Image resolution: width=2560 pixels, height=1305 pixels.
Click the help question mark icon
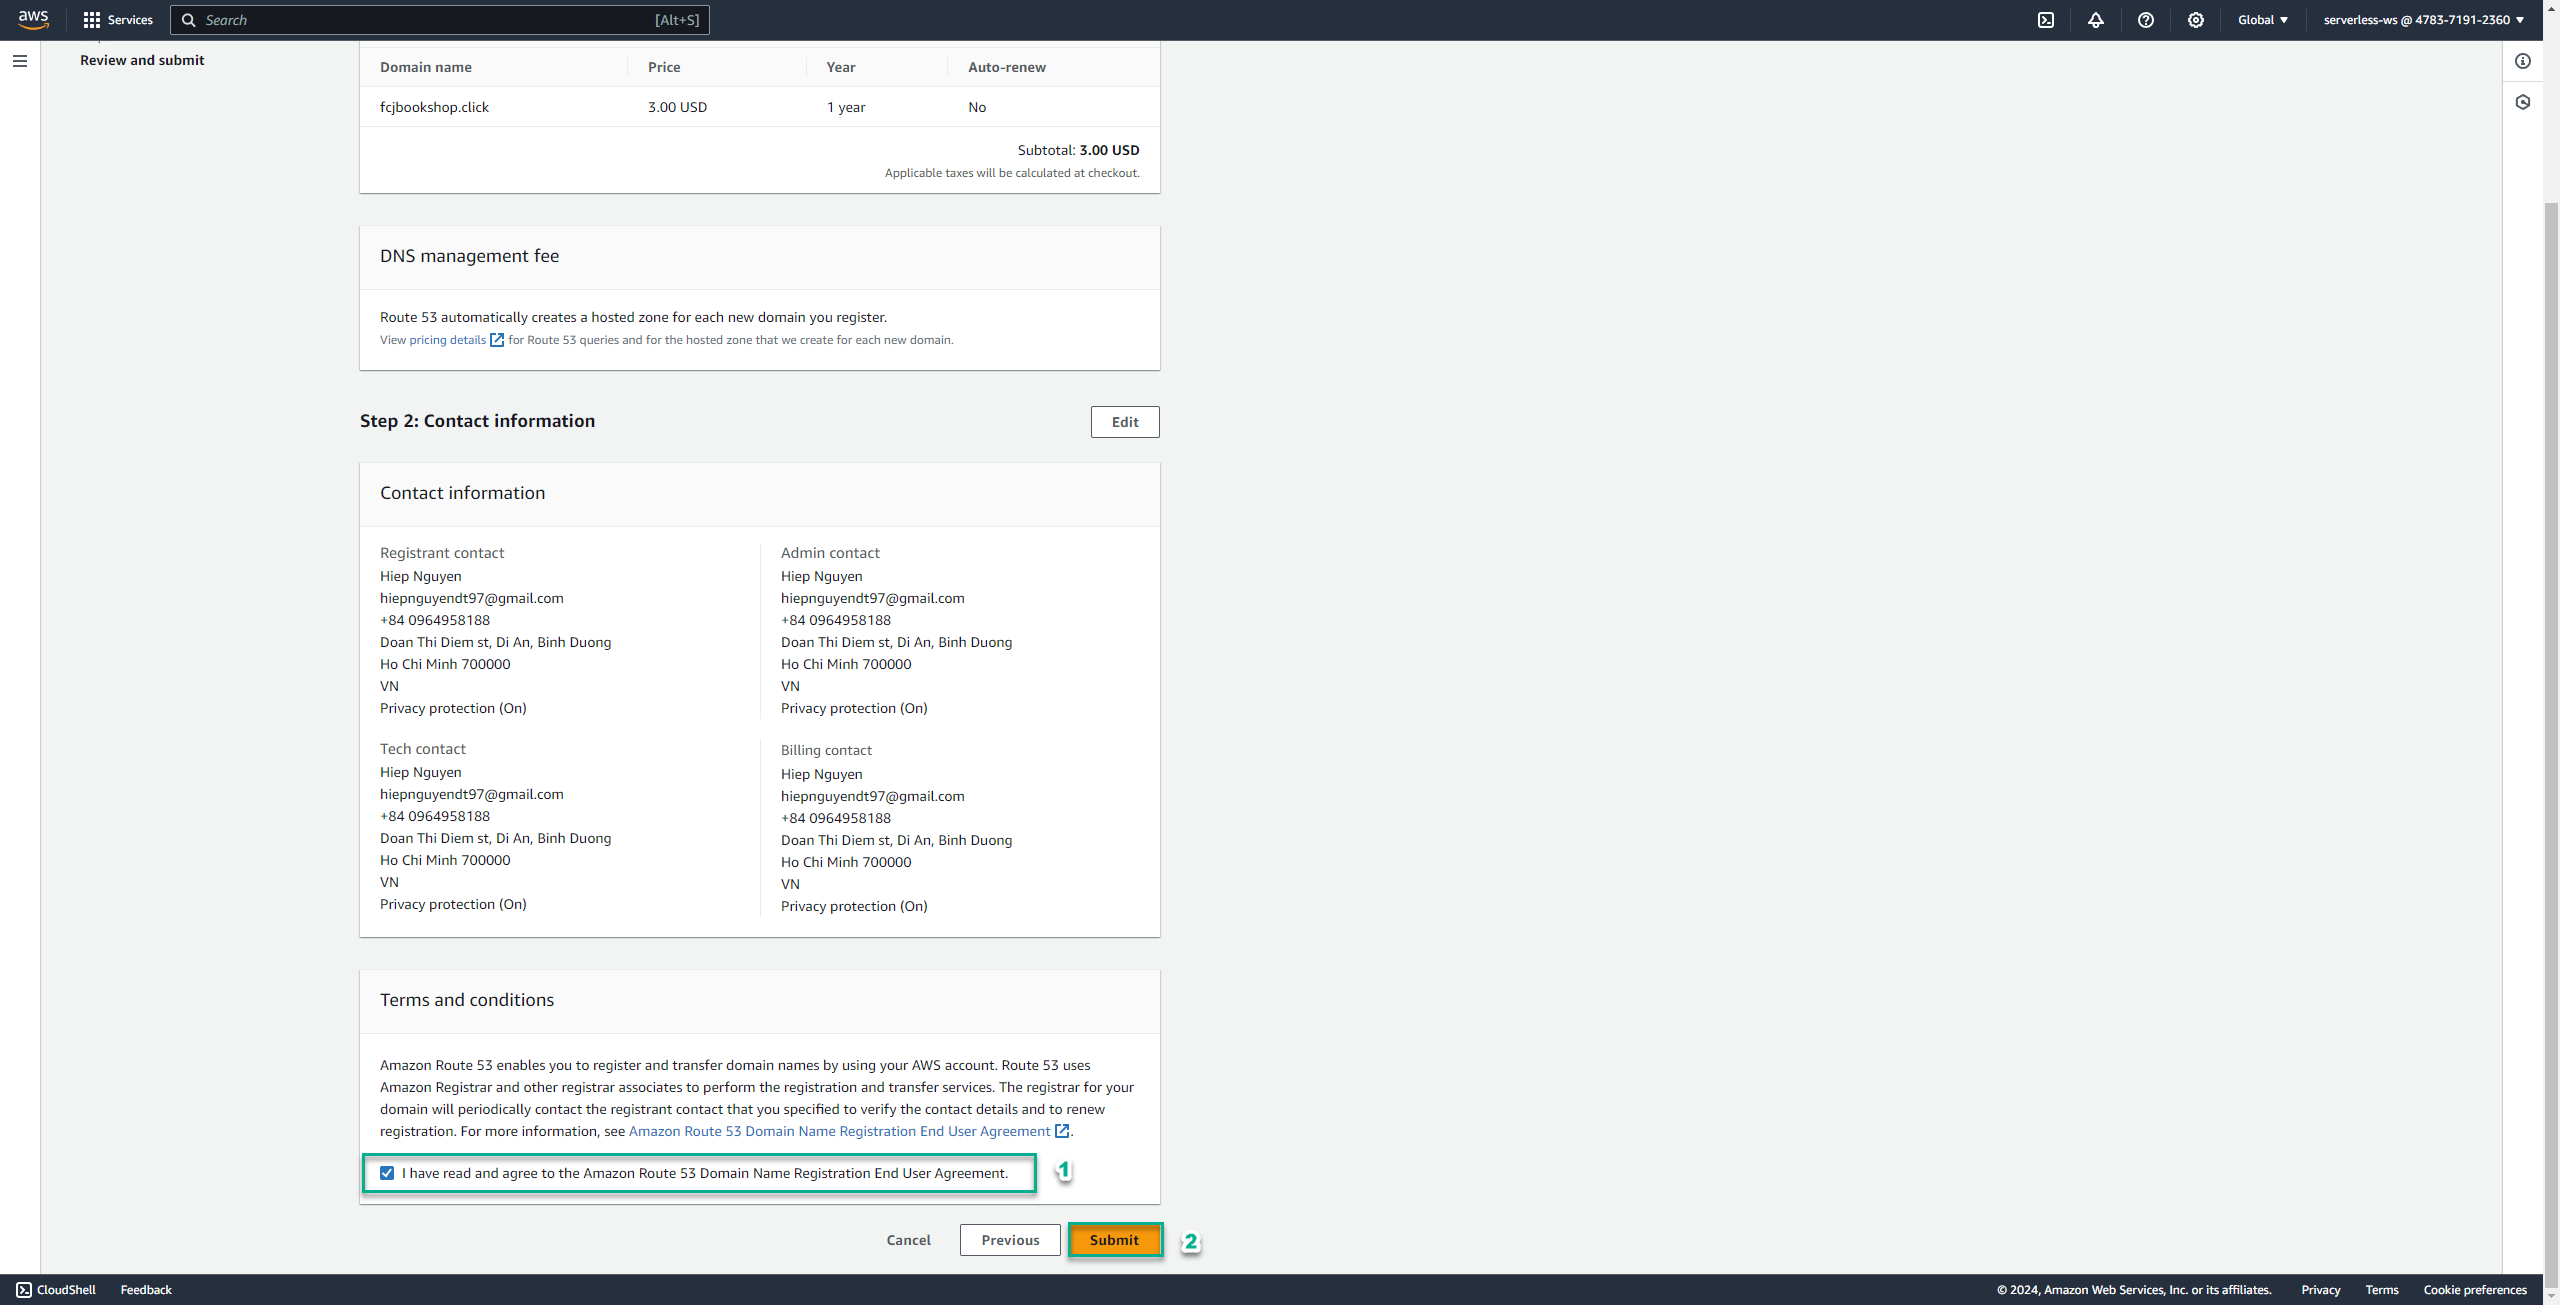point(2147,20)
